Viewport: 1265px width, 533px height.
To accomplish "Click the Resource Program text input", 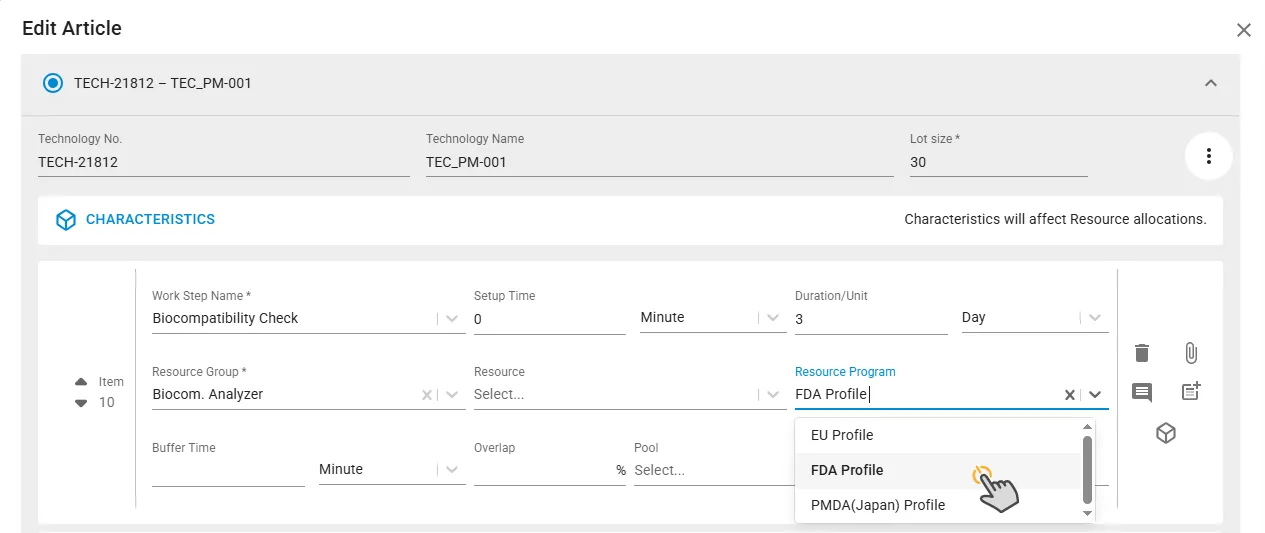I will 926,394.
